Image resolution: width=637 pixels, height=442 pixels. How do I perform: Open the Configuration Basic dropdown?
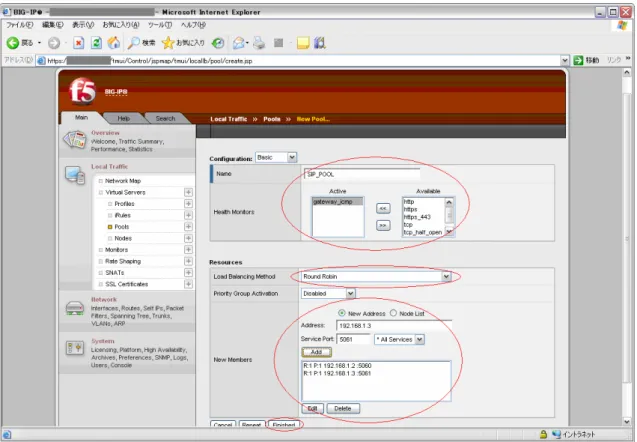pyautogui.click(x=276, y=158)
